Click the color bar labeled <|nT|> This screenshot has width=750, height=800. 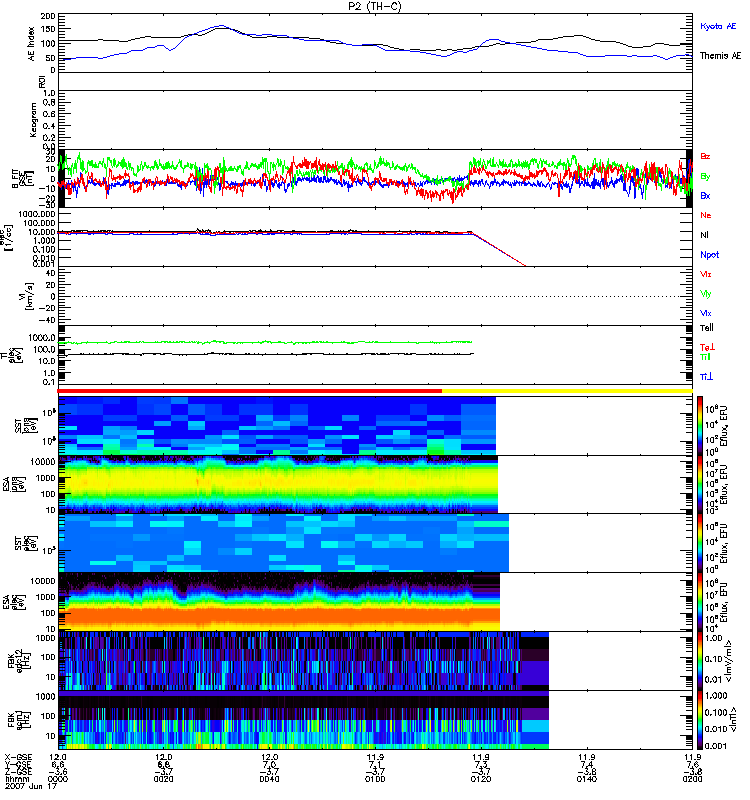pos(700,720)
